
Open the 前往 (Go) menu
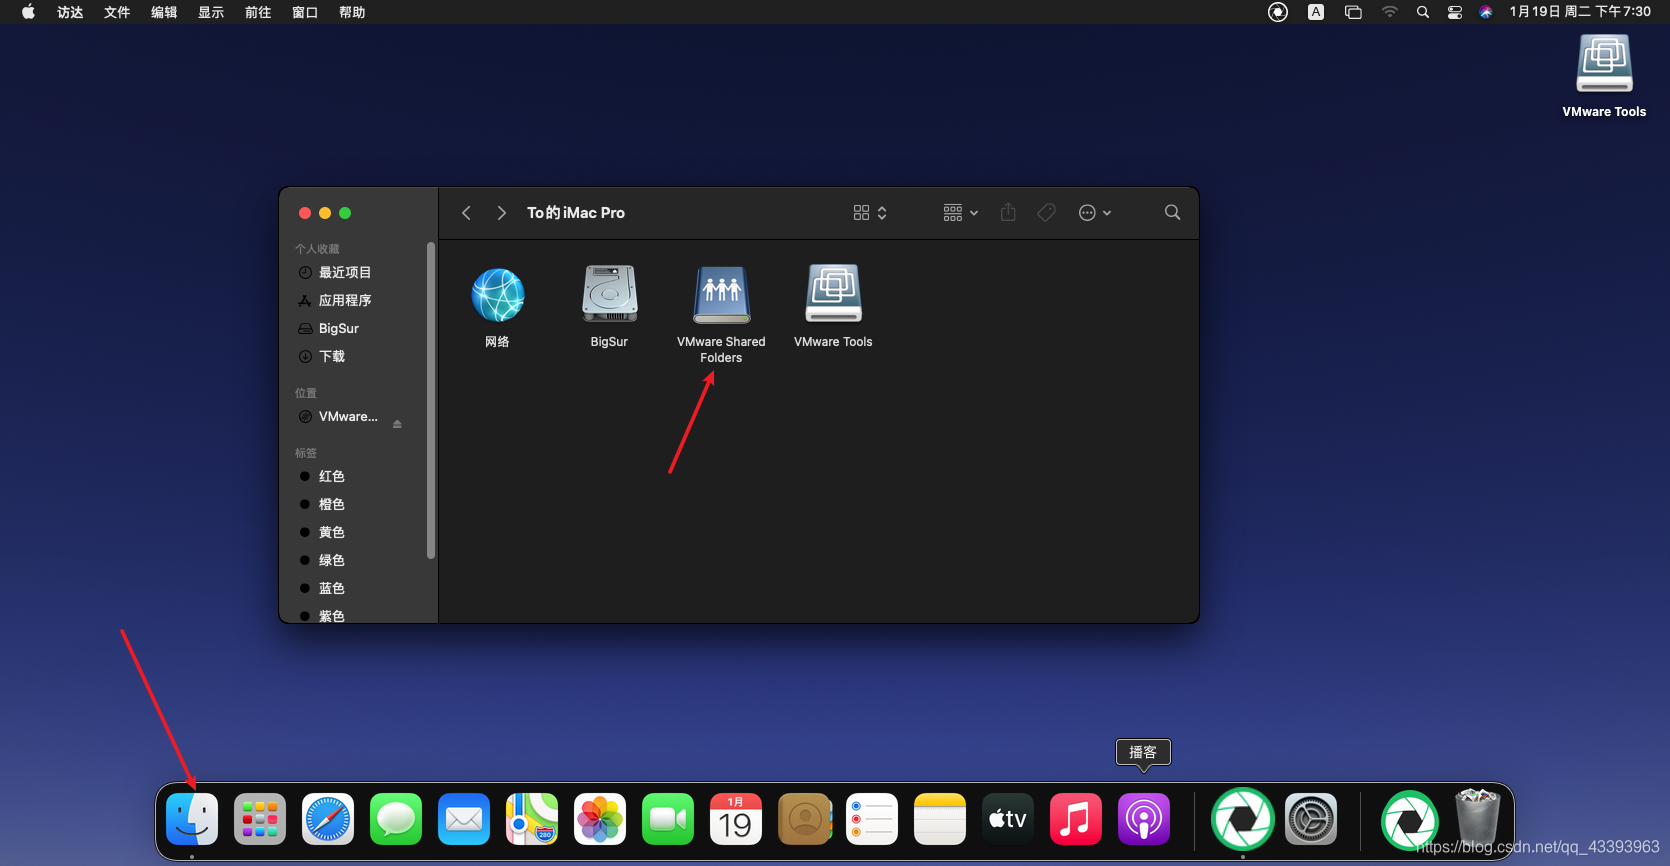[x=258, y=12]
